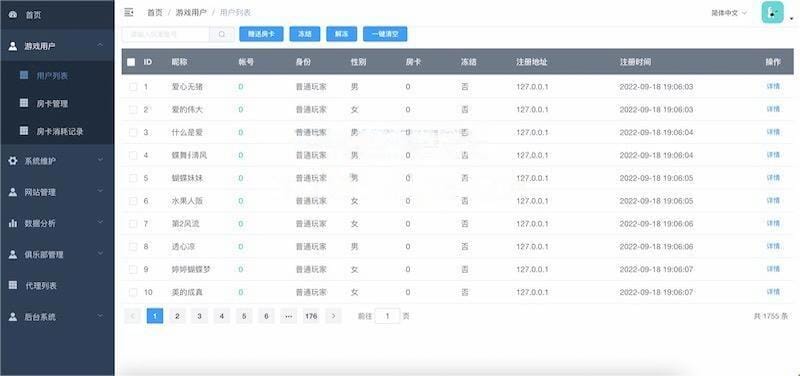The height and width of the screenshot is (376, 800).
Task: Open 详情 for user 爱心无猪
Action: tap(773, 86)
